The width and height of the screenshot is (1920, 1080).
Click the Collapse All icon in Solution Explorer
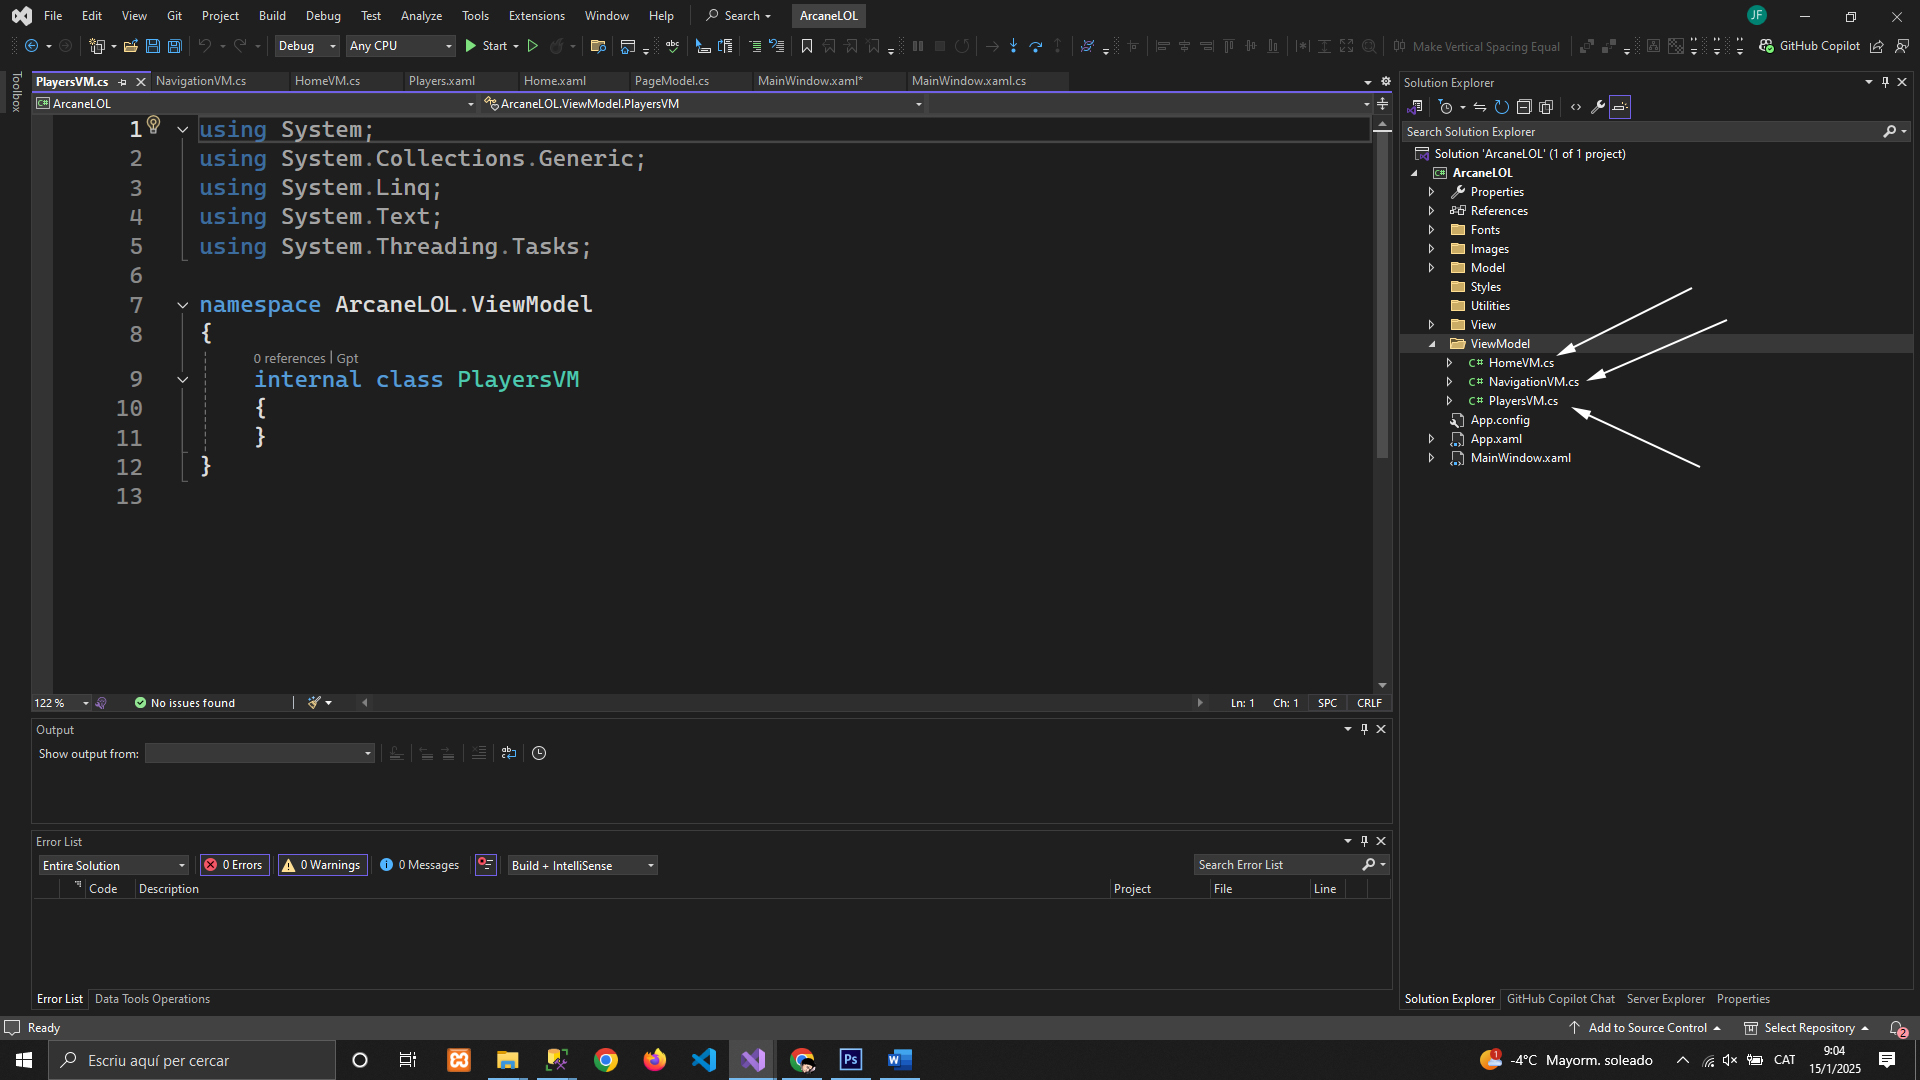(x=1524, y=107)
